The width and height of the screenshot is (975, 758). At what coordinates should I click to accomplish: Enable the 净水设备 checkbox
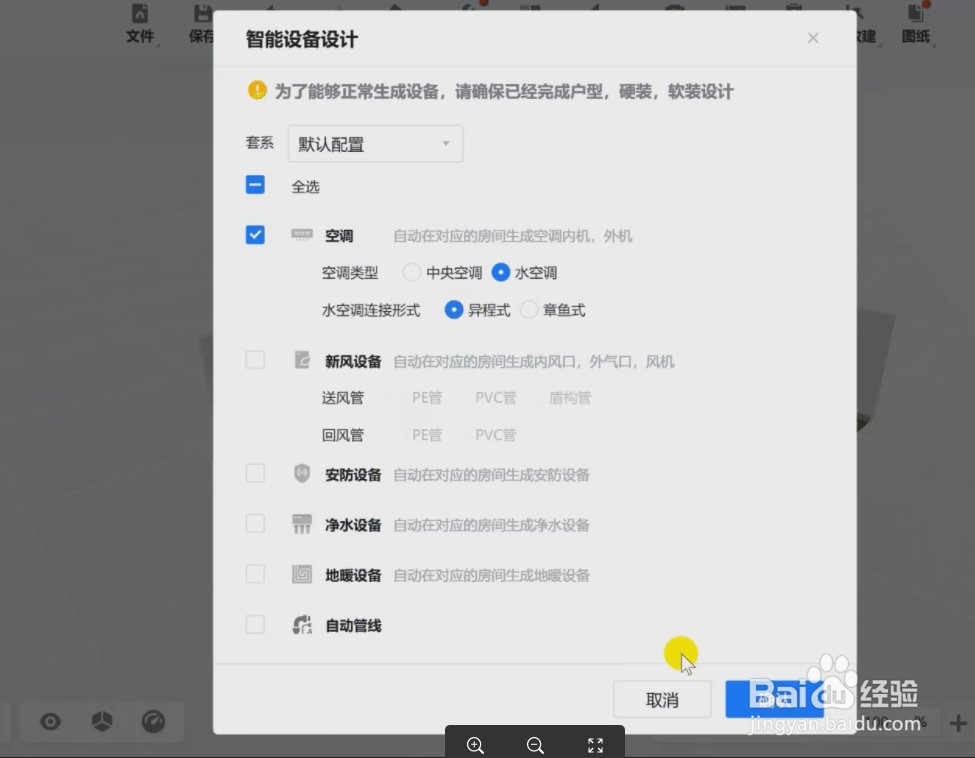point(255,524)
